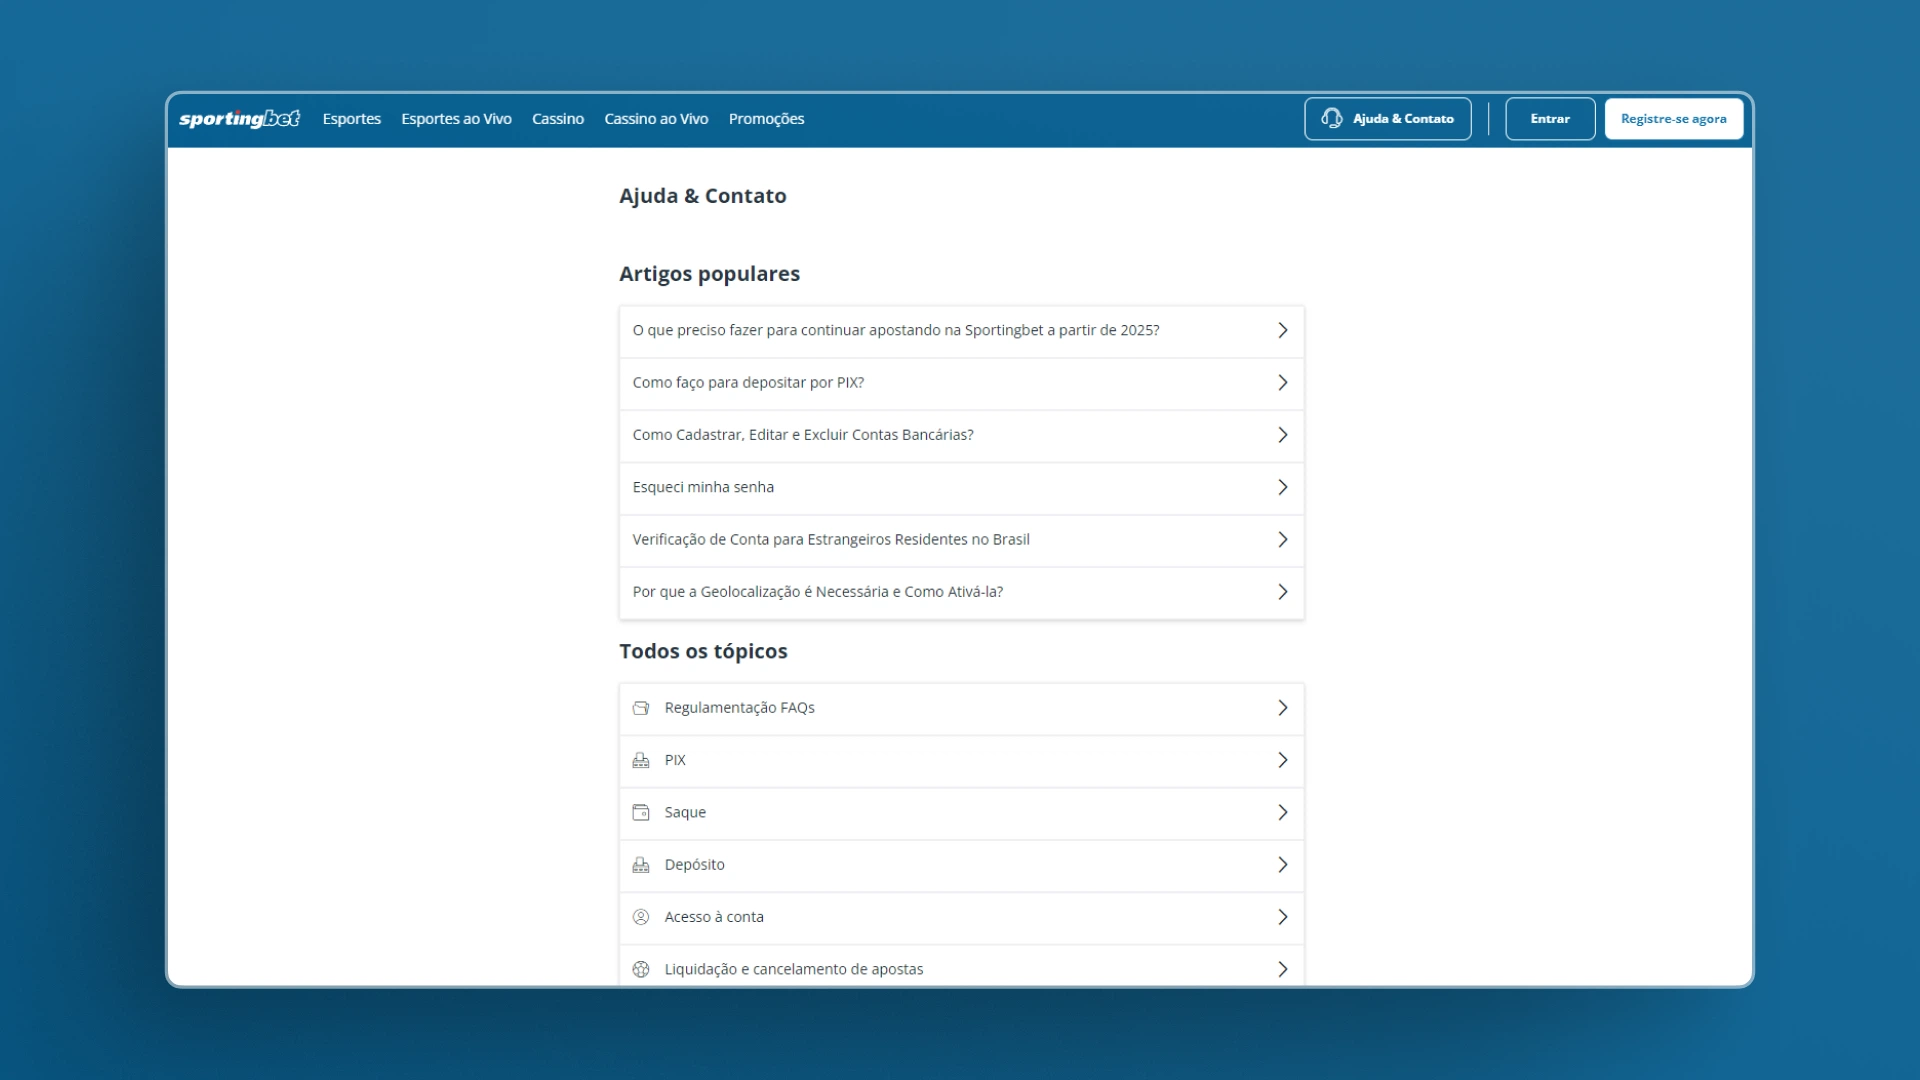Expand chevron next to Esqueci minha senha
Screen dimensions: 1920x1080
[1282, 487]
